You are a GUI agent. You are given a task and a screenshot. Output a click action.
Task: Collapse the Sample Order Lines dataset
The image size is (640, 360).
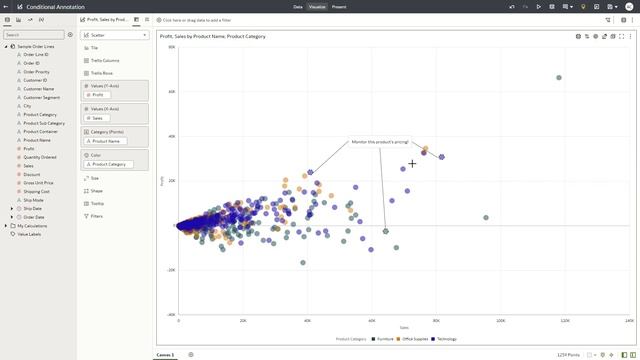tap(6, 47)
